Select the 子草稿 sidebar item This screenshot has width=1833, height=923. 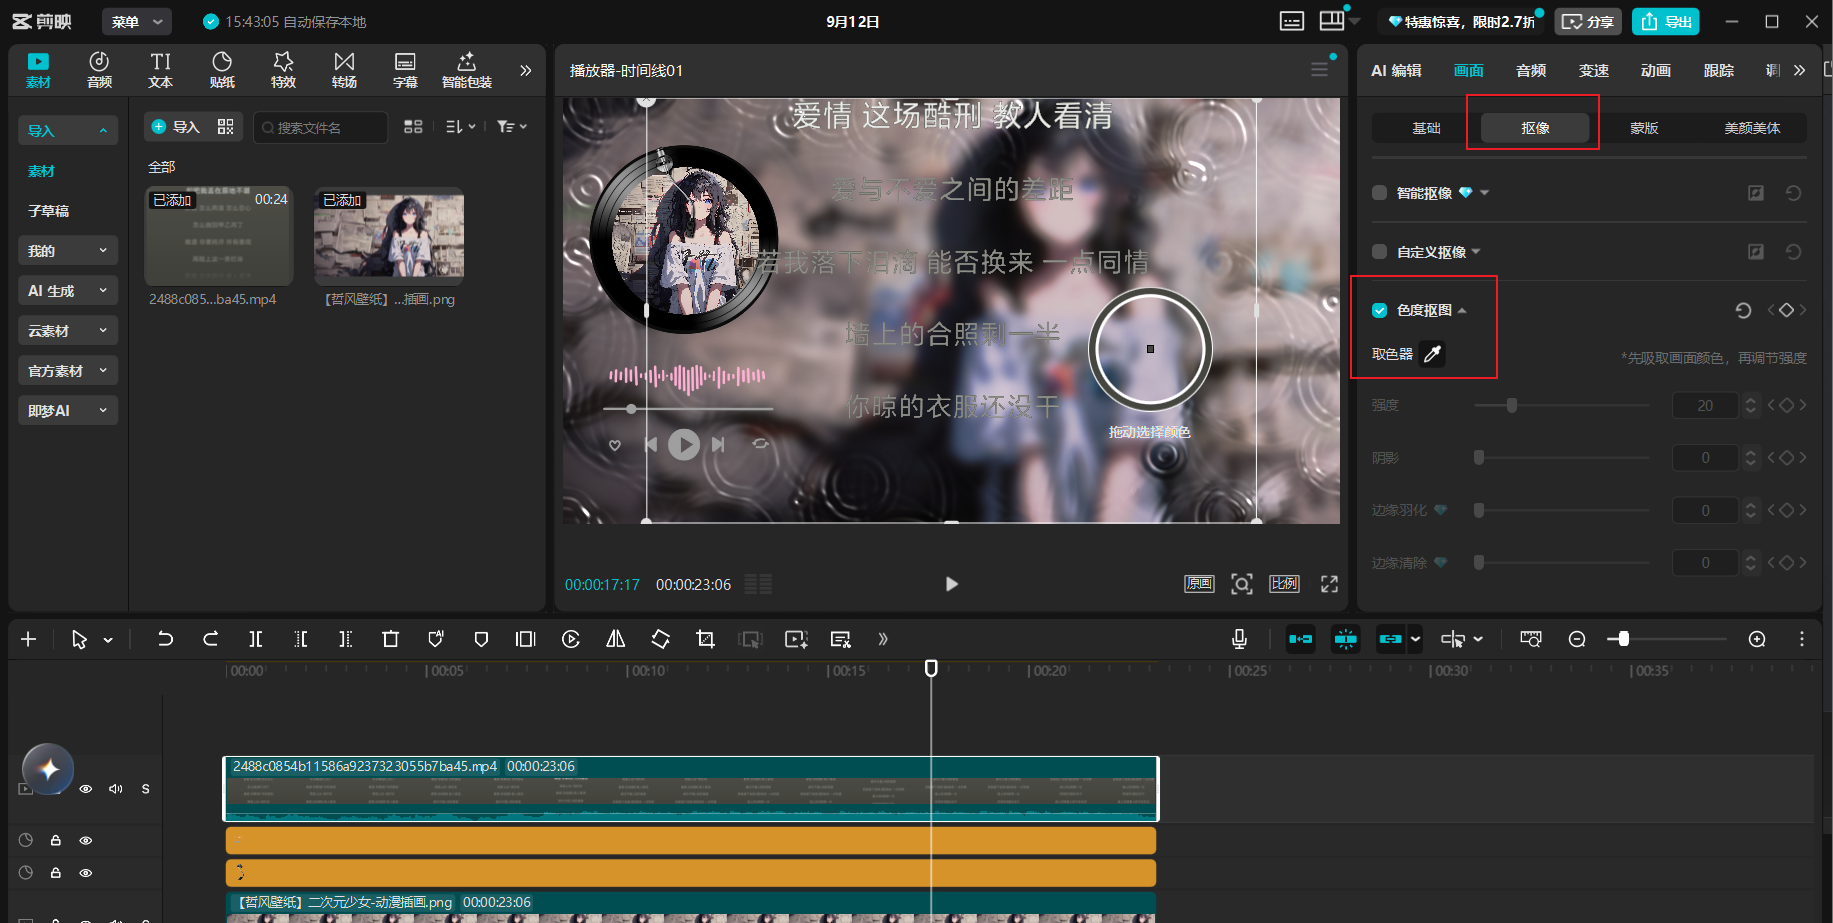(49, 211)
